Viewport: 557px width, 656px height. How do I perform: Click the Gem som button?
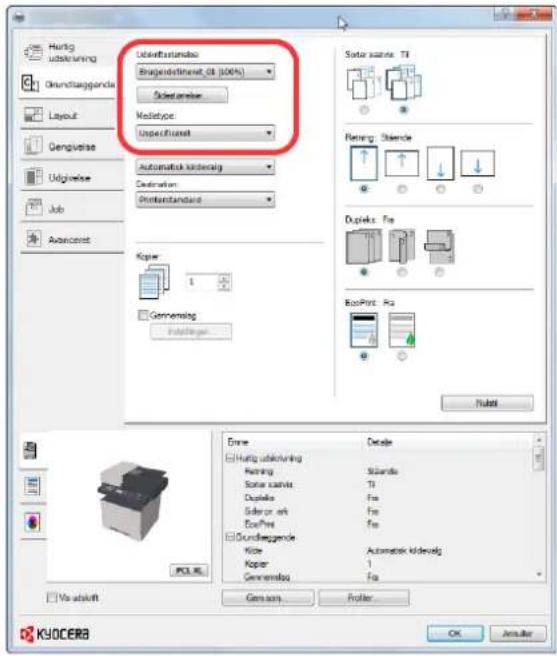click(x=267, y=598)
